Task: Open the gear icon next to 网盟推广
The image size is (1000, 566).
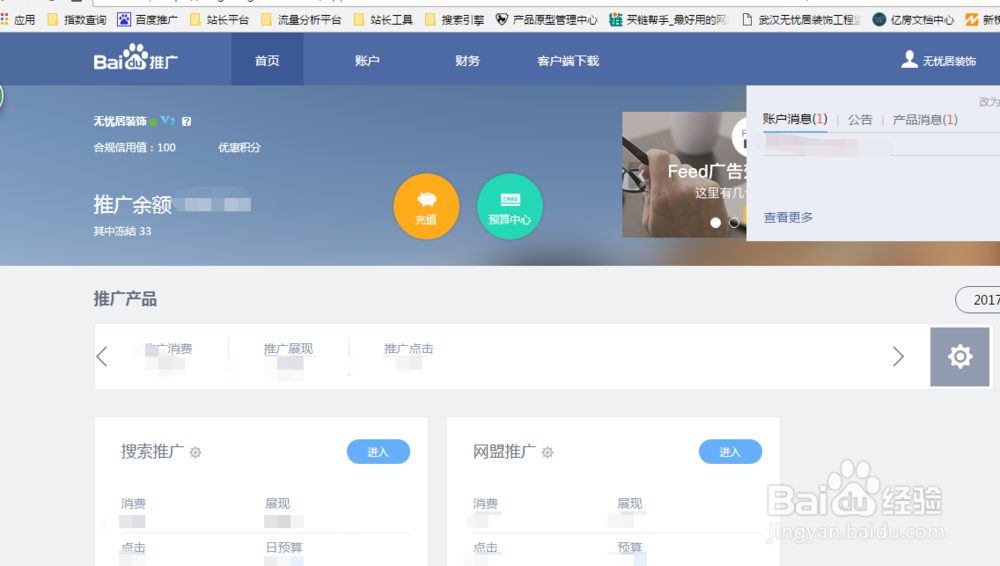Action: click(x=548, y=452)
